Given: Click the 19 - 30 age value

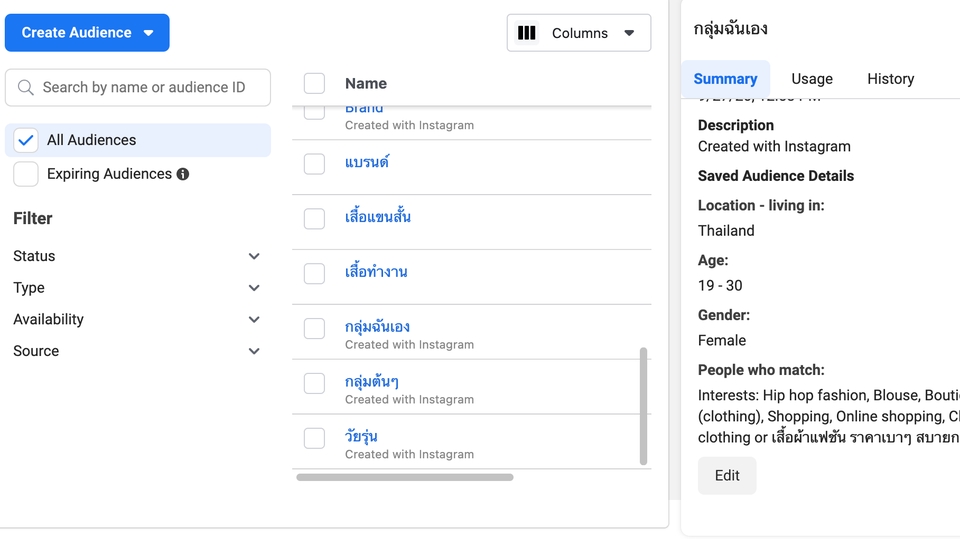Looking at the screenshot, I should point(720,285).
